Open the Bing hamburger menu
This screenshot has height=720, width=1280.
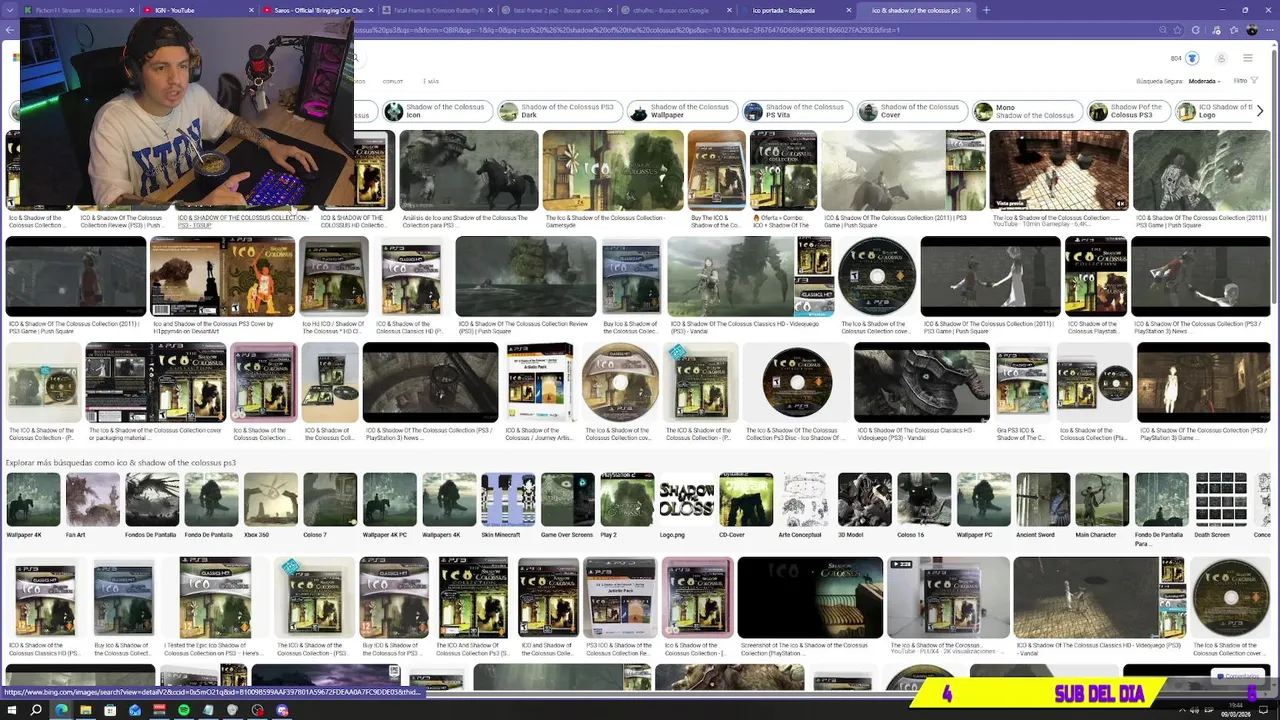(x=1248, y=58)
